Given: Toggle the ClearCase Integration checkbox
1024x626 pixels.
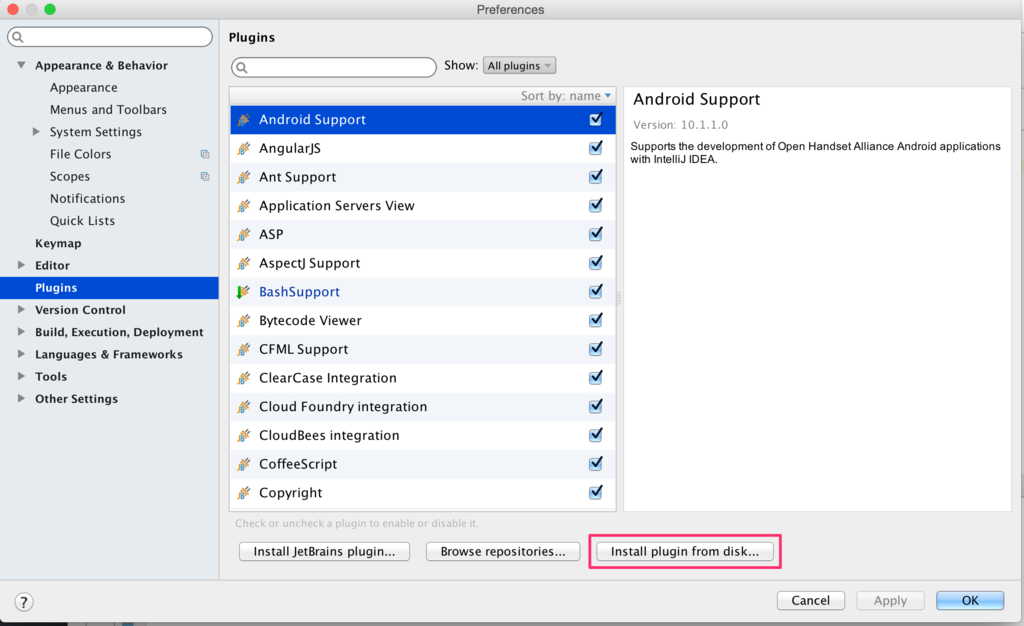Looking at the screenshot, I should (596, 378).
